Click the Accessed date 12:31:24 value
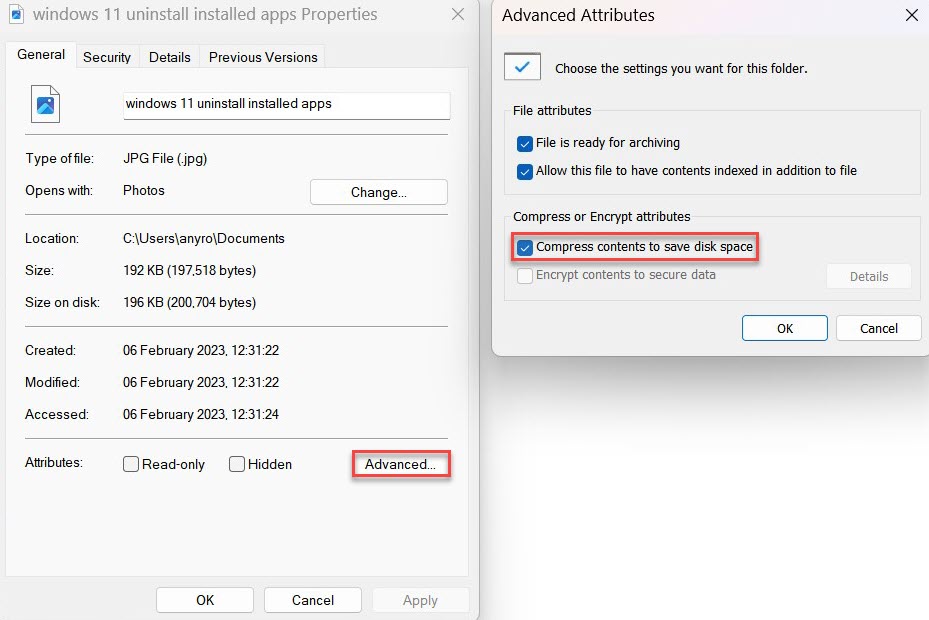929x620 pixels. (x=201, y=414)
